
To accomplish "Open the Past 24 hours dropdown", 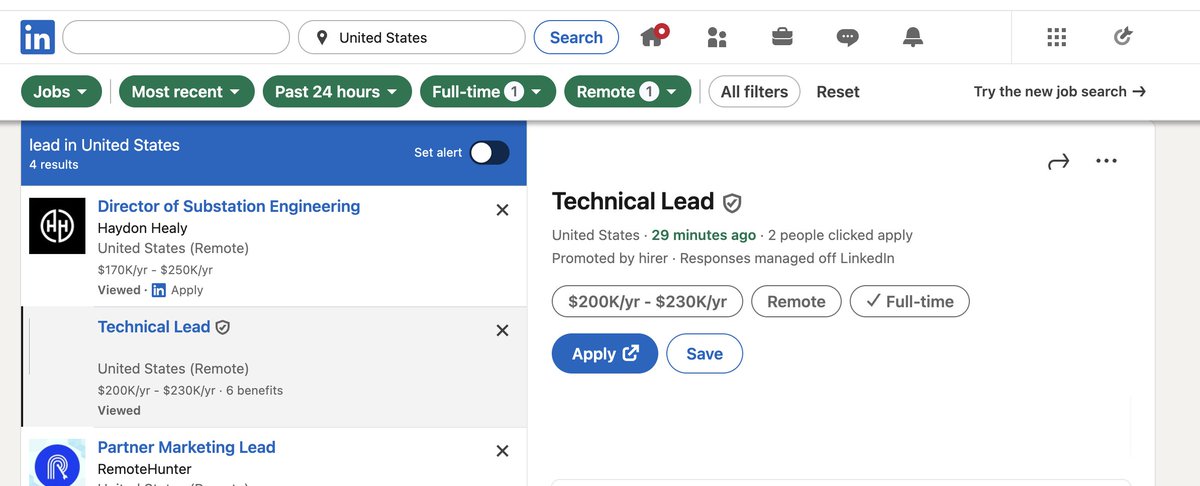I will tap(336, 92).
